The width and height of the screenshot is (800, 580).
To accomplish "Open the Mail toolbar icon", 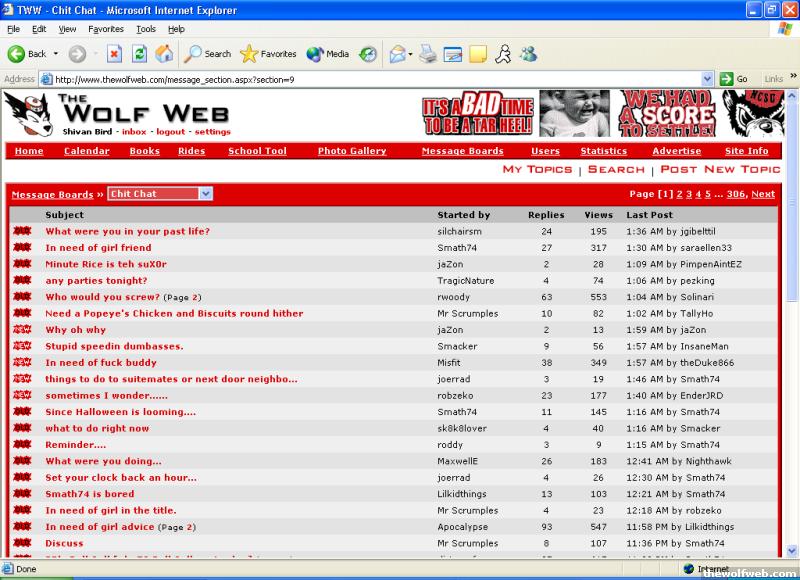I will pyautogui.click(x=397, y=54).
